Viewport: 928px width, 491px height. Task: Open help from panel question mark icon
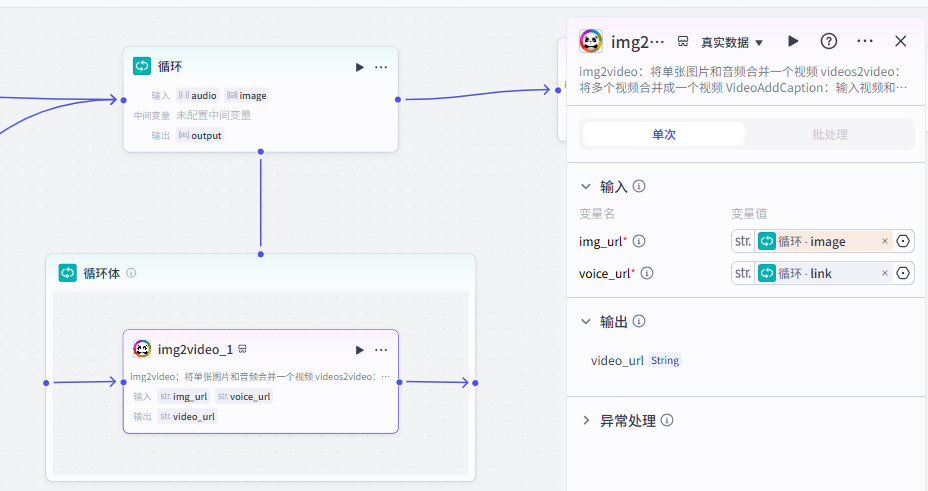coord(829,41)
